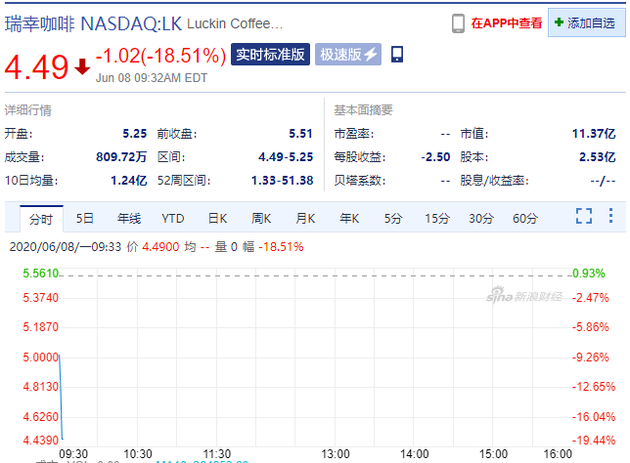
Task: Switch to the 日K chart
Action: coord(217,219)
